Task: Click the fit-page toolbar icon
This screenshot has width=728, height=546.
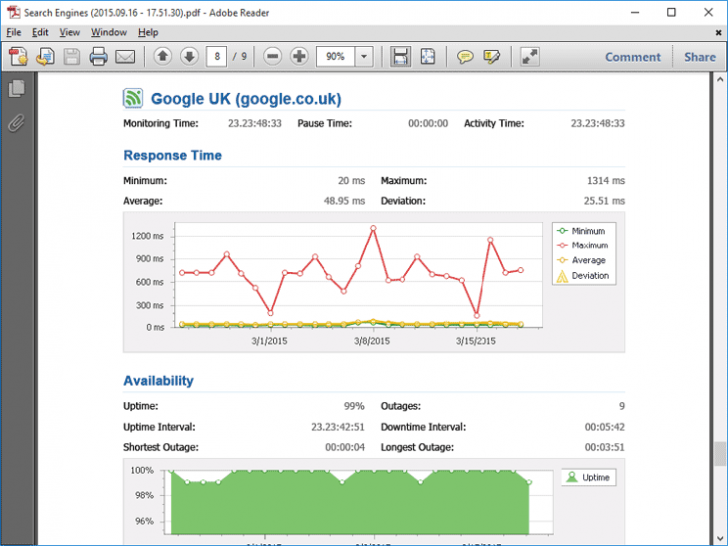Action: click(428, 57)
